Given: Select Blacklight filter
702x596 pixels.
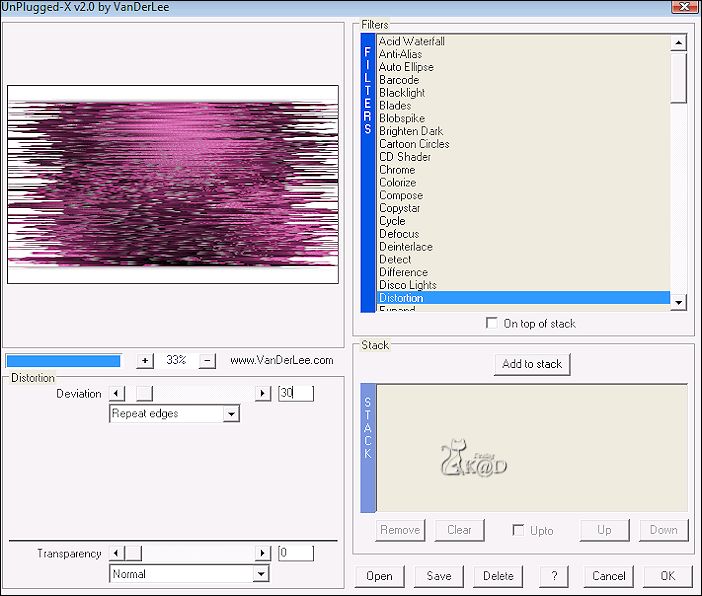Looking at the screenshot, I should [523, 93].
